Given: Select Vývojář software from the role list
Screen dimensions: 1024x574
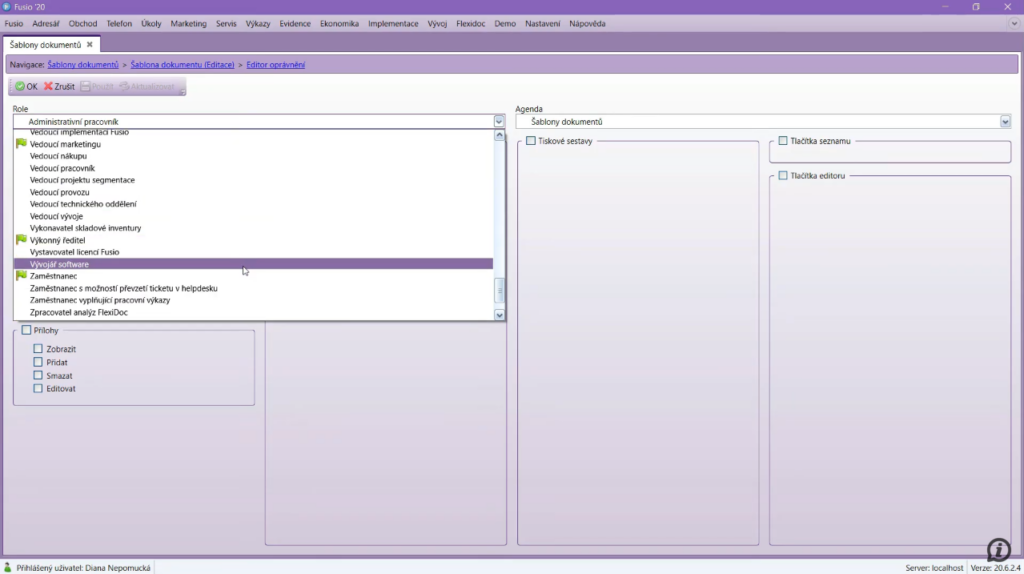Looking at the screenshot, I should pyautogui.click(x=60, y=264).
